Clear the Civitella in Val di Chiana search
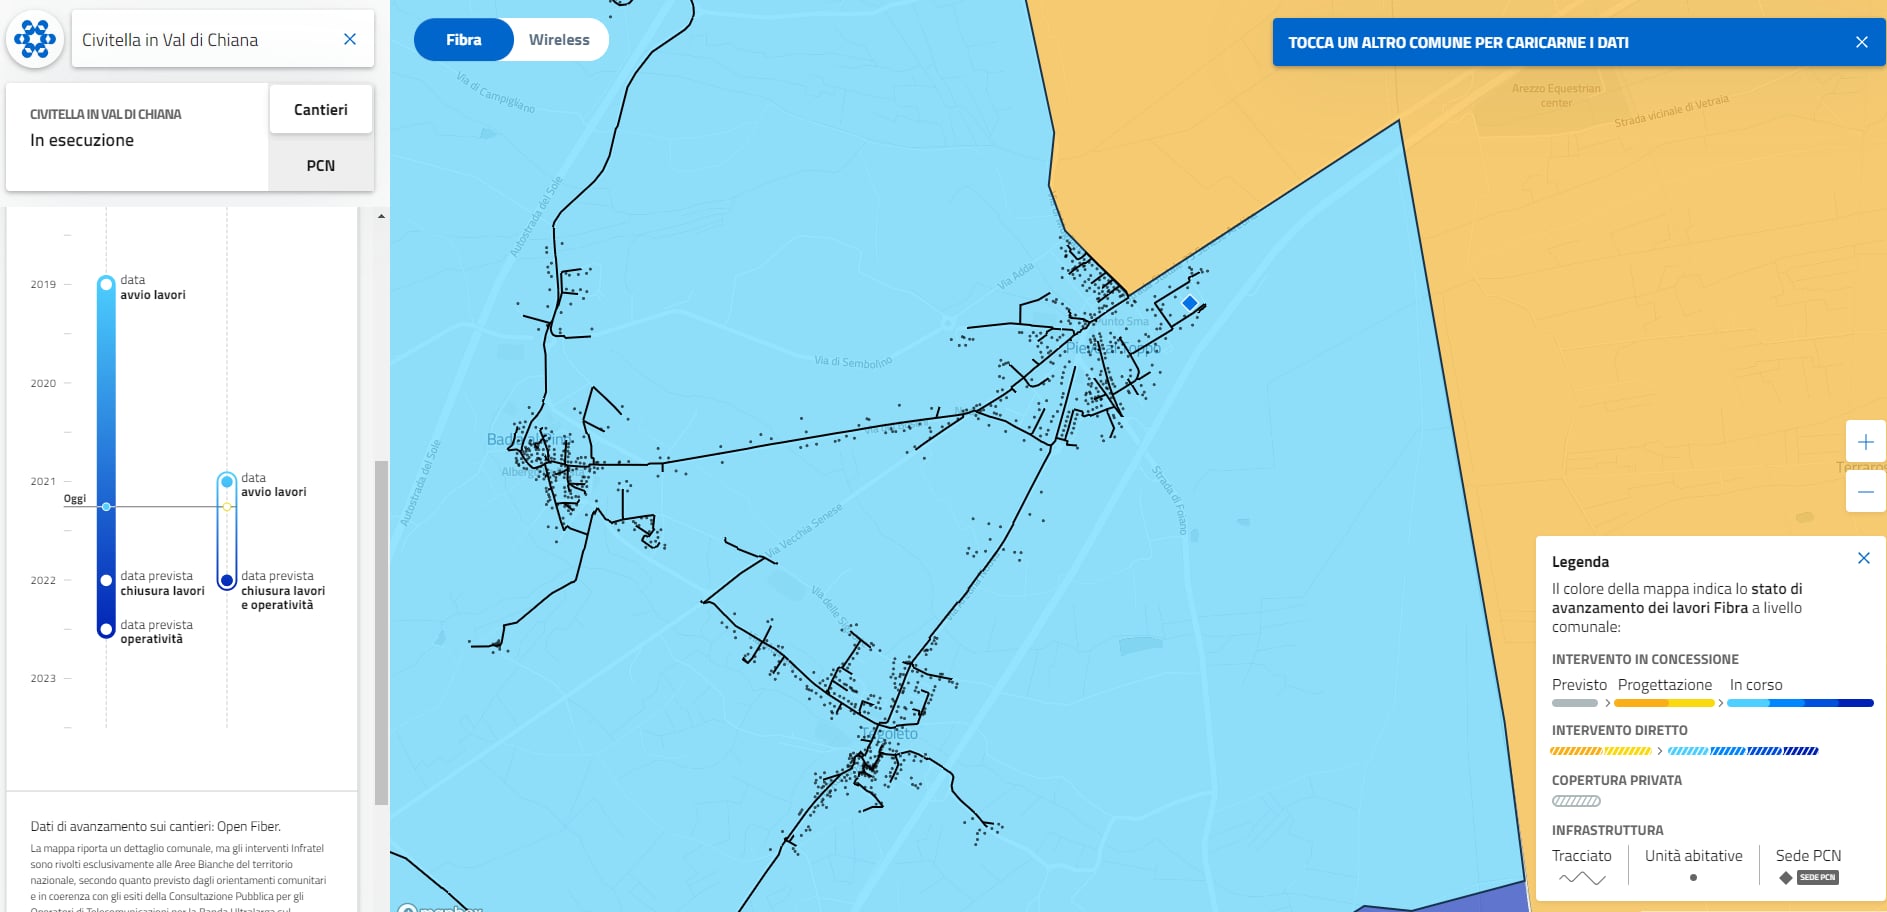 (350, 40)
